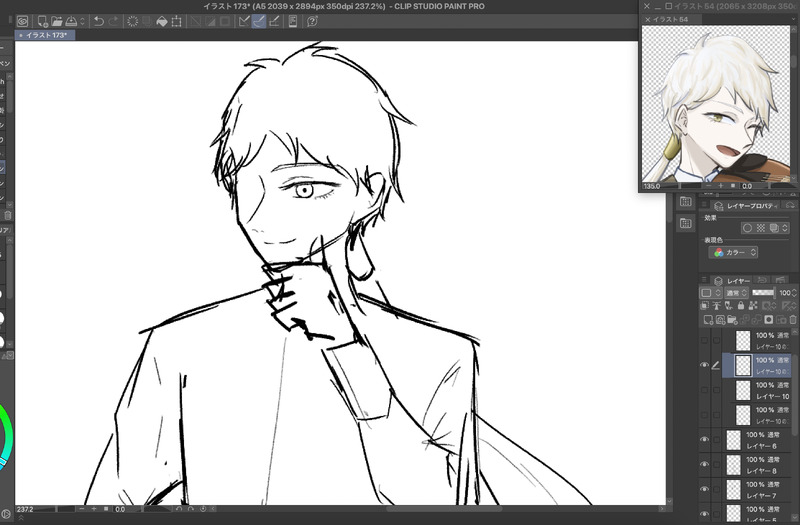Click the color wheel ring

click(x=5, y=437)
